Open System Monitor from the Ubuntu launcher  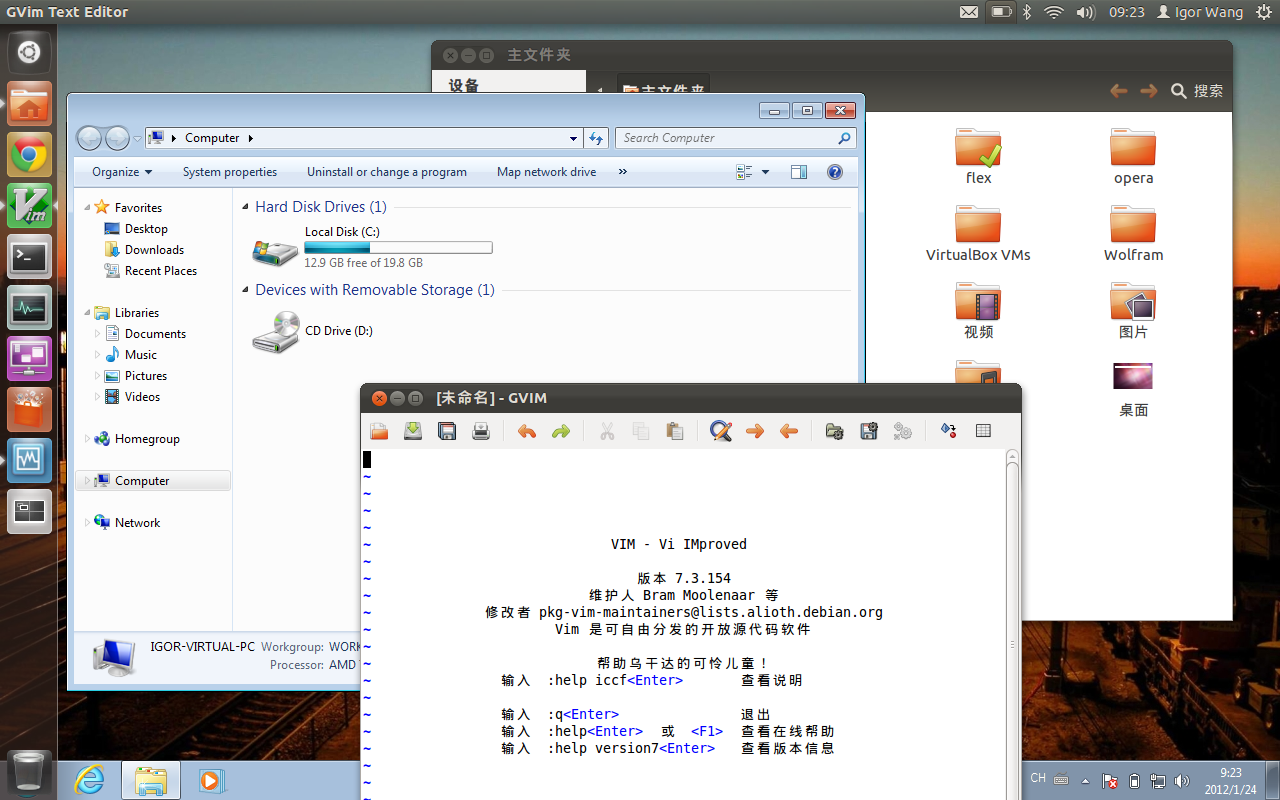pyautogui.click(x=29, y=308)
